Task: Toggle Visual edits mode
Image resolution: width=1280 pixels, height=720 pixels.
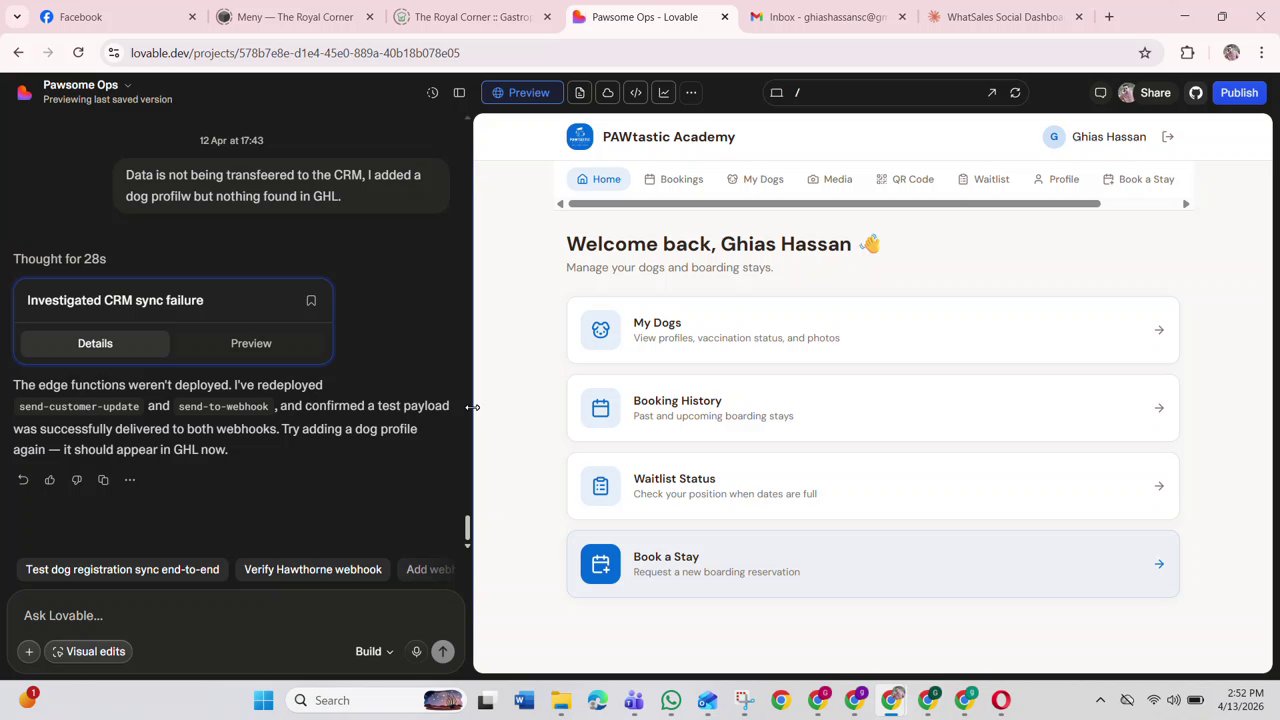Action: (89, 652)
